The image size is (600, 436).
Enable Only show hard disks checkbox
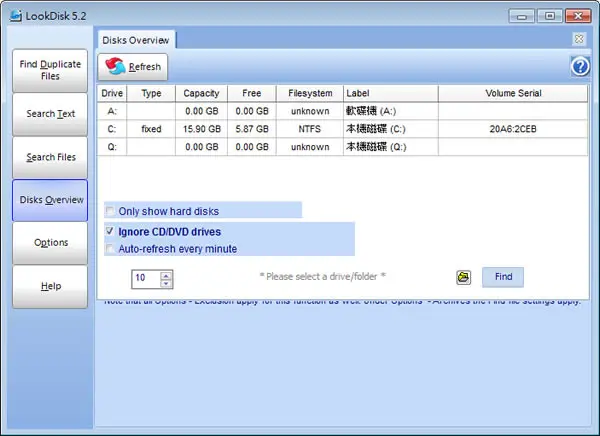110,211
